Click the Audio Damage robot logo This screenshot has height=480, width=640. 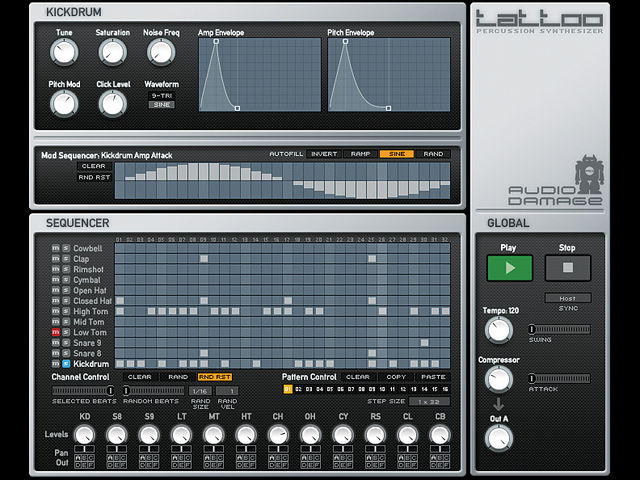pyautogui.click(x=589, y=174)
